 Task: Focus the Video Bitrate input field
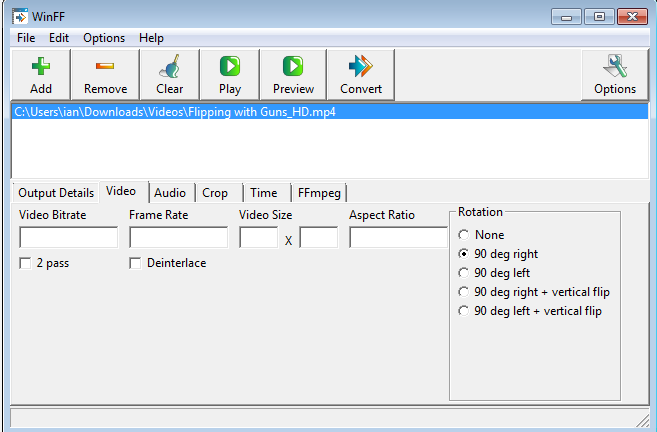tap(69, 238)
